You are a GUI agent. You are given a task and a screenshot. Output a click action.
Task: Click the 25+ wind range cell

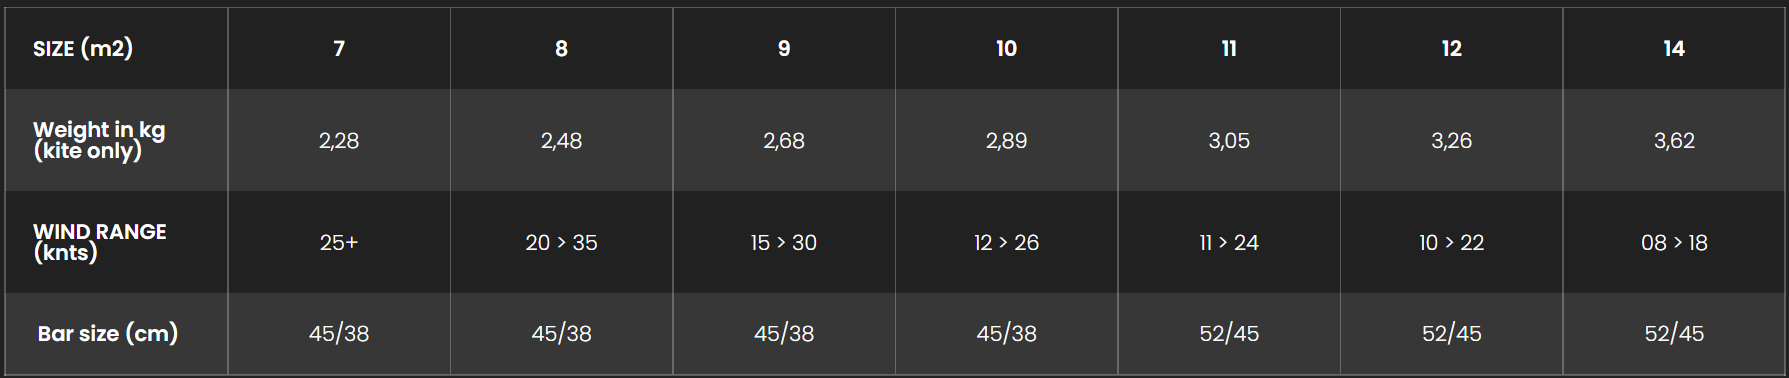pos(339,242)
